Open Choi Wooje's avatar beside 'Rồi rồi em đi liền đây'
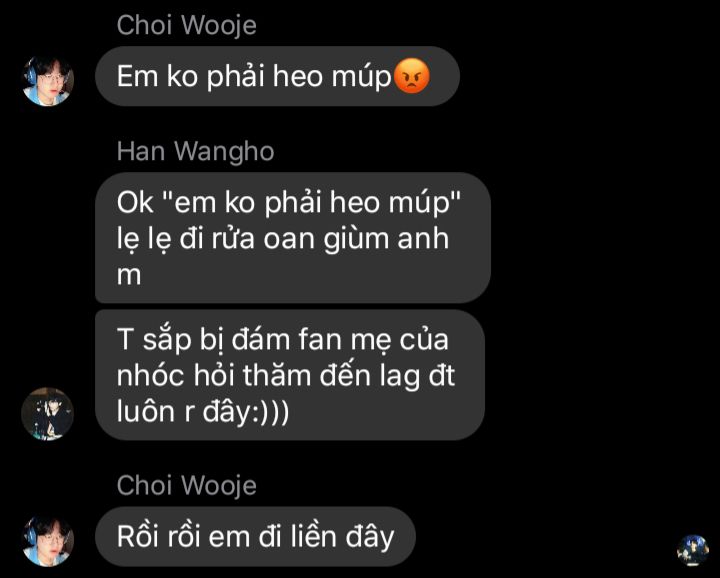The width and height of the screenshot is (720, 578). tap(48, 541)
